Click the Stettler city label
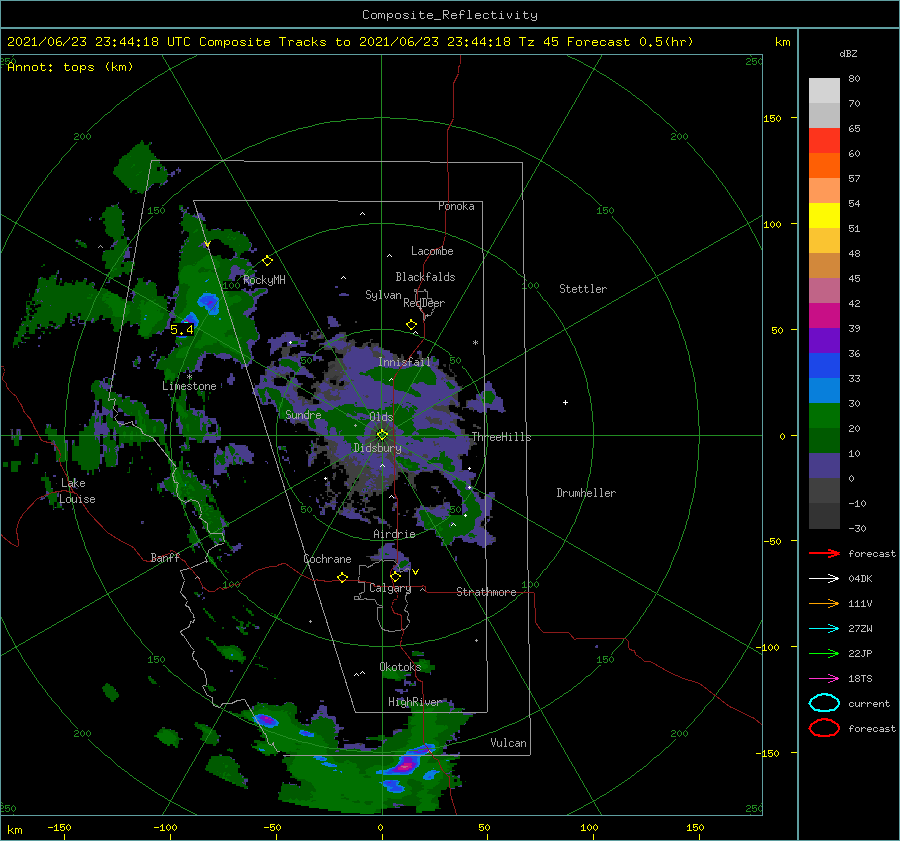This screenshot has width=900, height=841. (583, 289)
